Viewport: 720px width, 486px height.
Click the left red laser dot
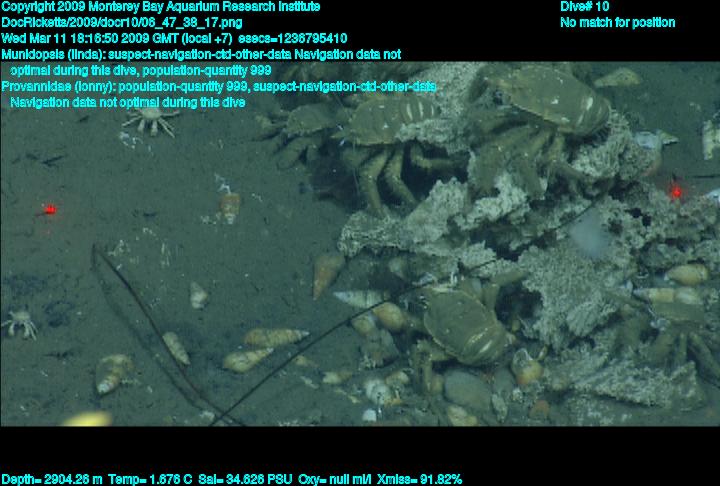pos(47,209)
